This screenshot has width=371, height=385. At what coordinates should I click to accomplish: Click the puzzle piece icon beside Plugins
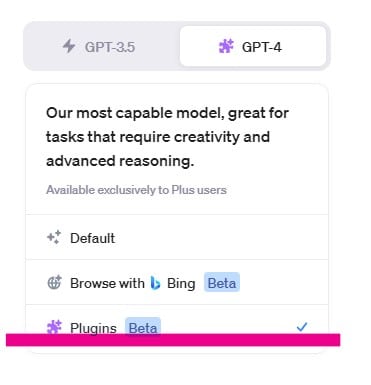tap(54, 327)
